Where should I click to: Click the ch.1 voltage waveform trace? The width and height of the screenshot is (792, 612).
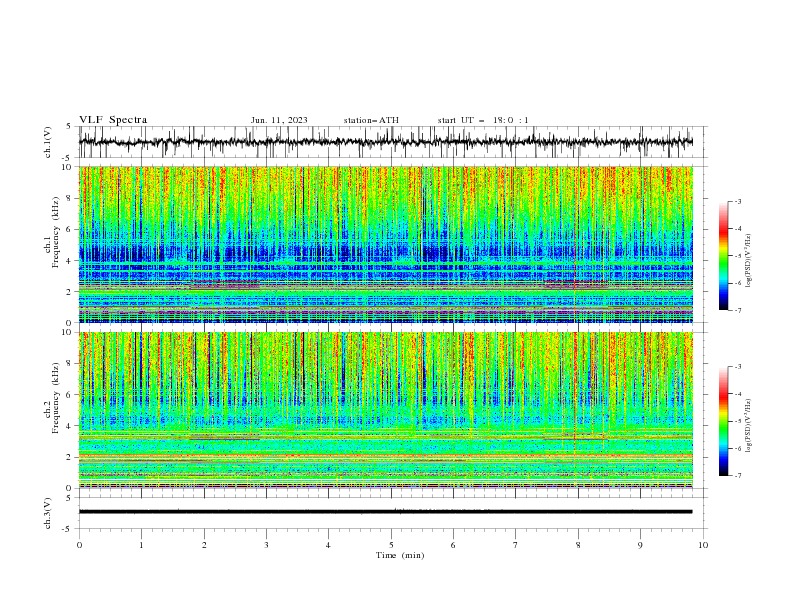pyautogui.click(x=386, y=142)
